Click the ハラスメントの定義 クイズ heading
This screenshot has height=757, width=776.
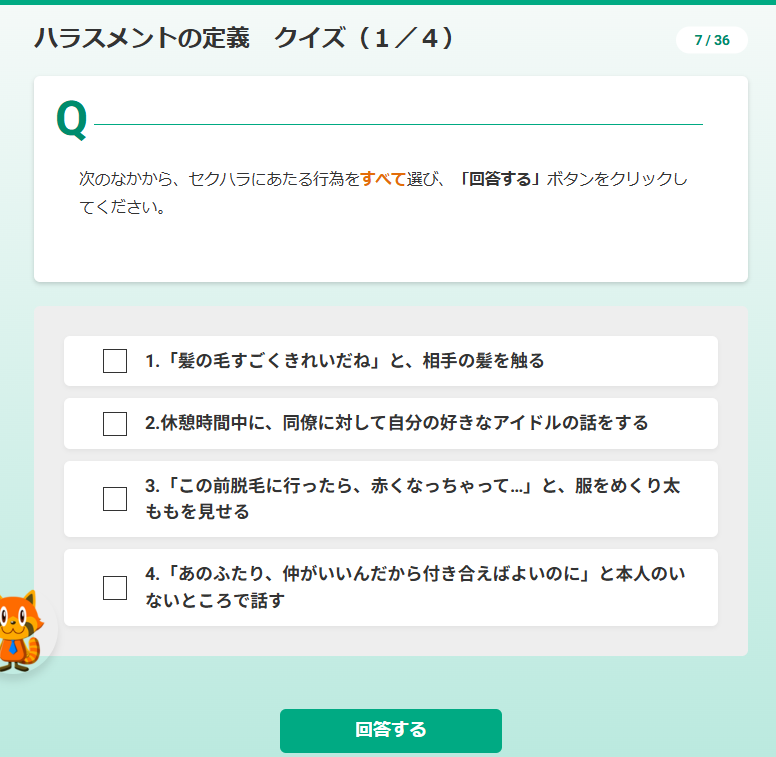(244, 38)
